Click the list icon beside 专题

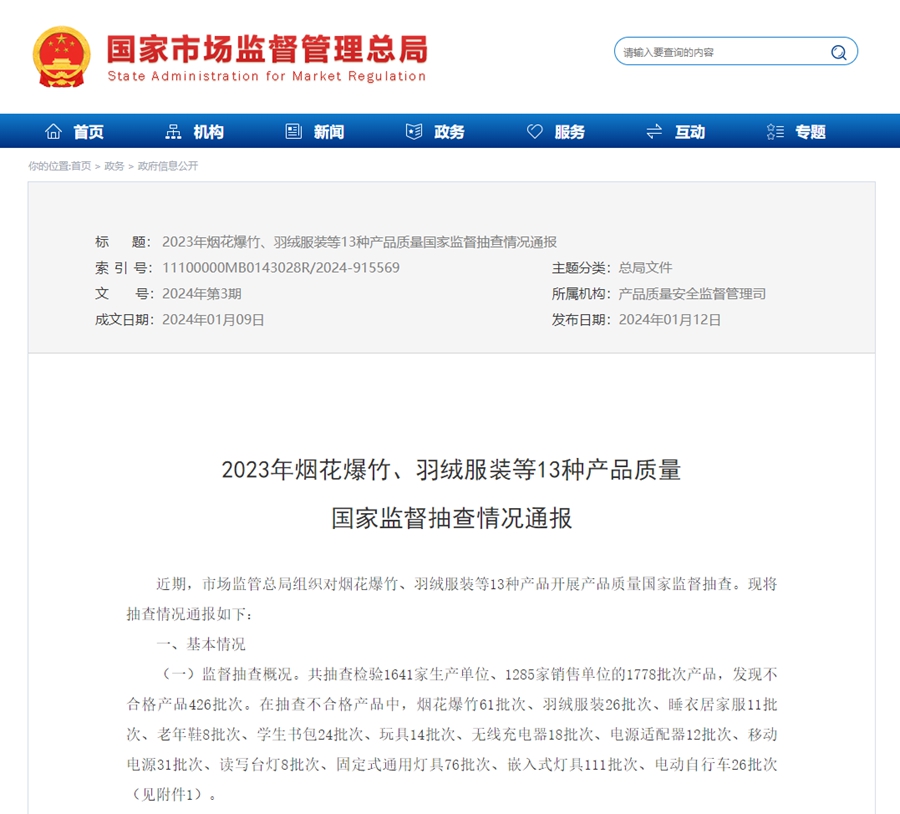[x=773, y=130]
